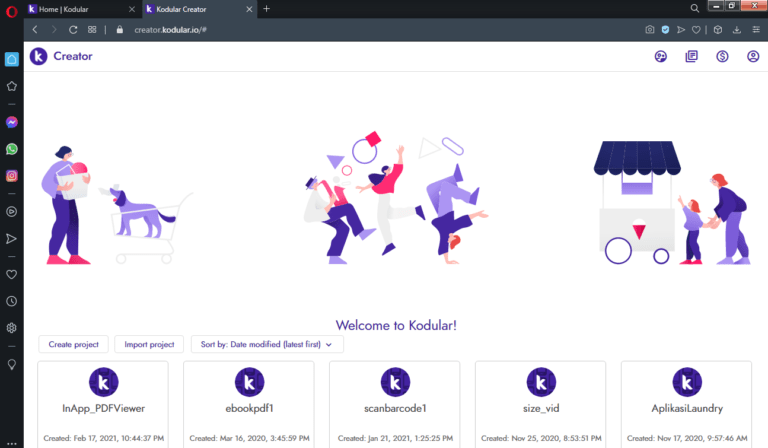Bookmark page with address bar heart
768x448 pixels.
[x=696, y=30]
